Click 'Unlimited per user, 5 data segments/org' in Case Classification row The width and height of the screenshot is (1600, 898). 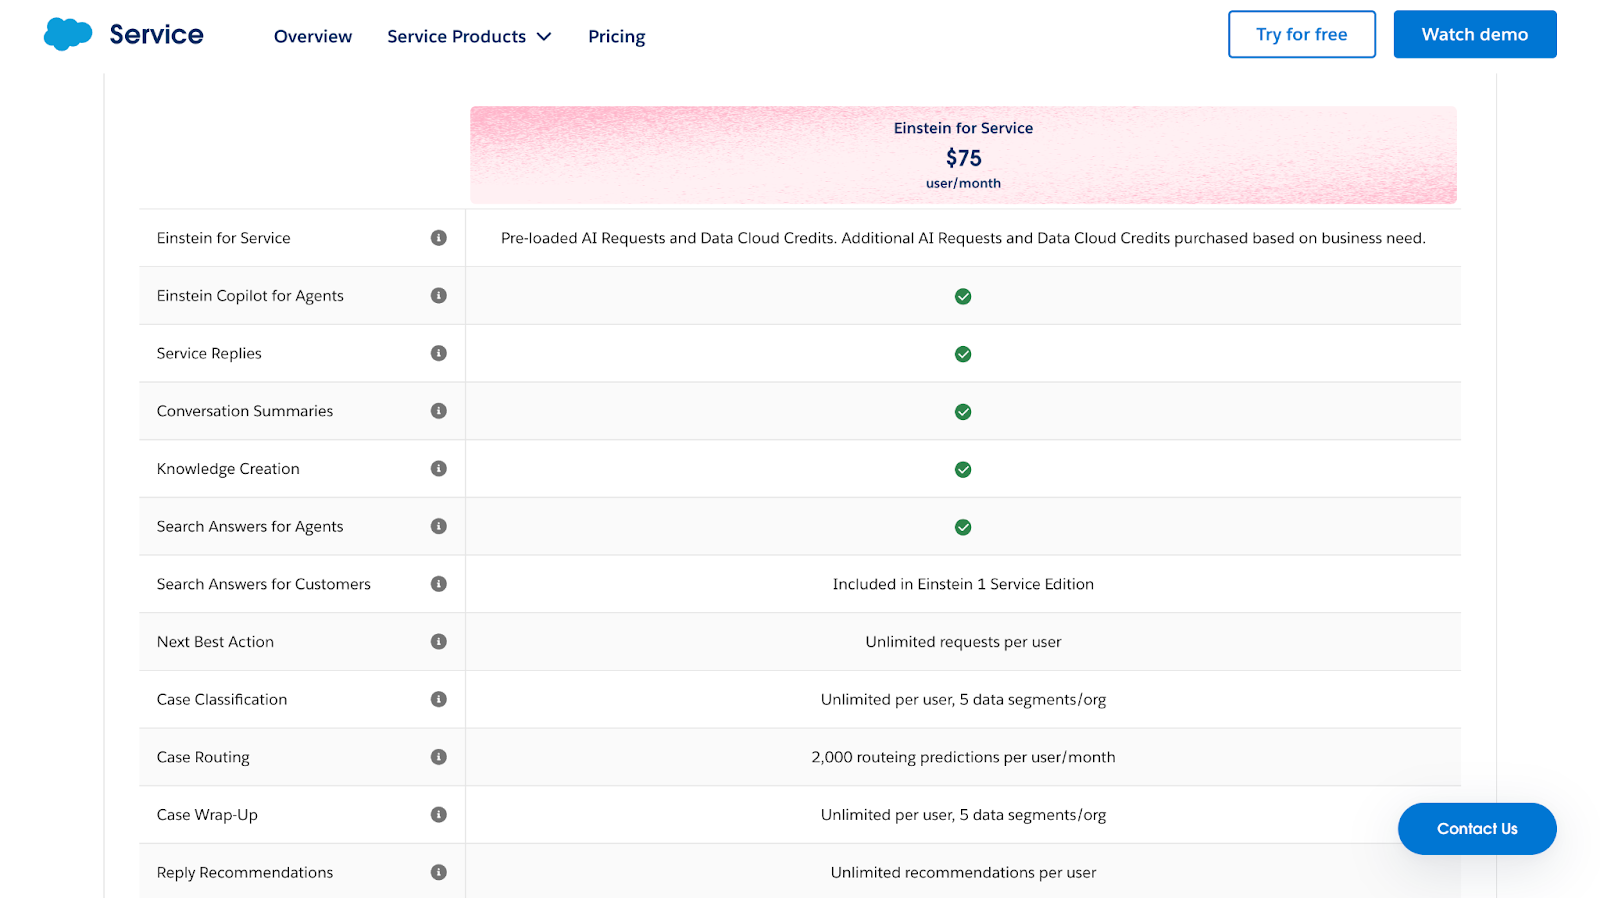pyautogui.click(x=963, y=699)
